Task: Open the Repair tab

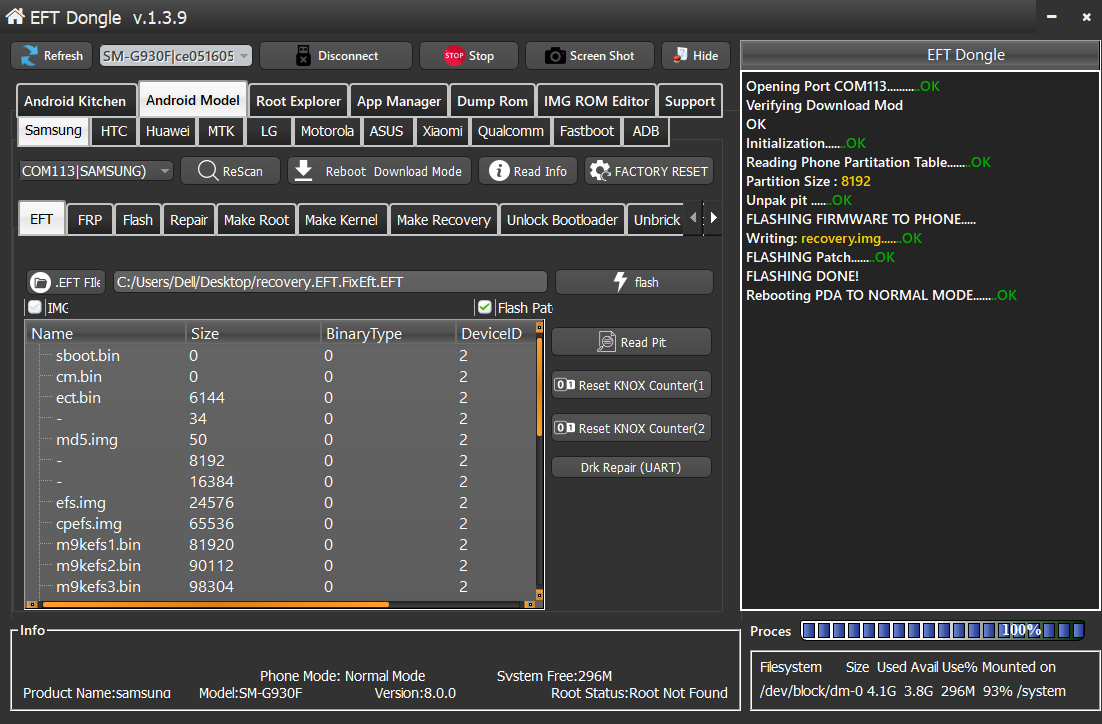Action: (x=189, y=220)
